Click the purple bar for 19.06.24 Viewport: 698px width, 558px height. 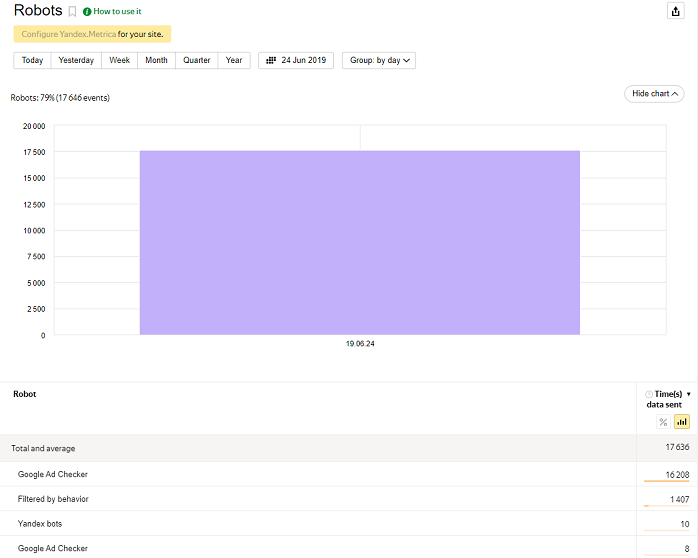tap(359, 242)
